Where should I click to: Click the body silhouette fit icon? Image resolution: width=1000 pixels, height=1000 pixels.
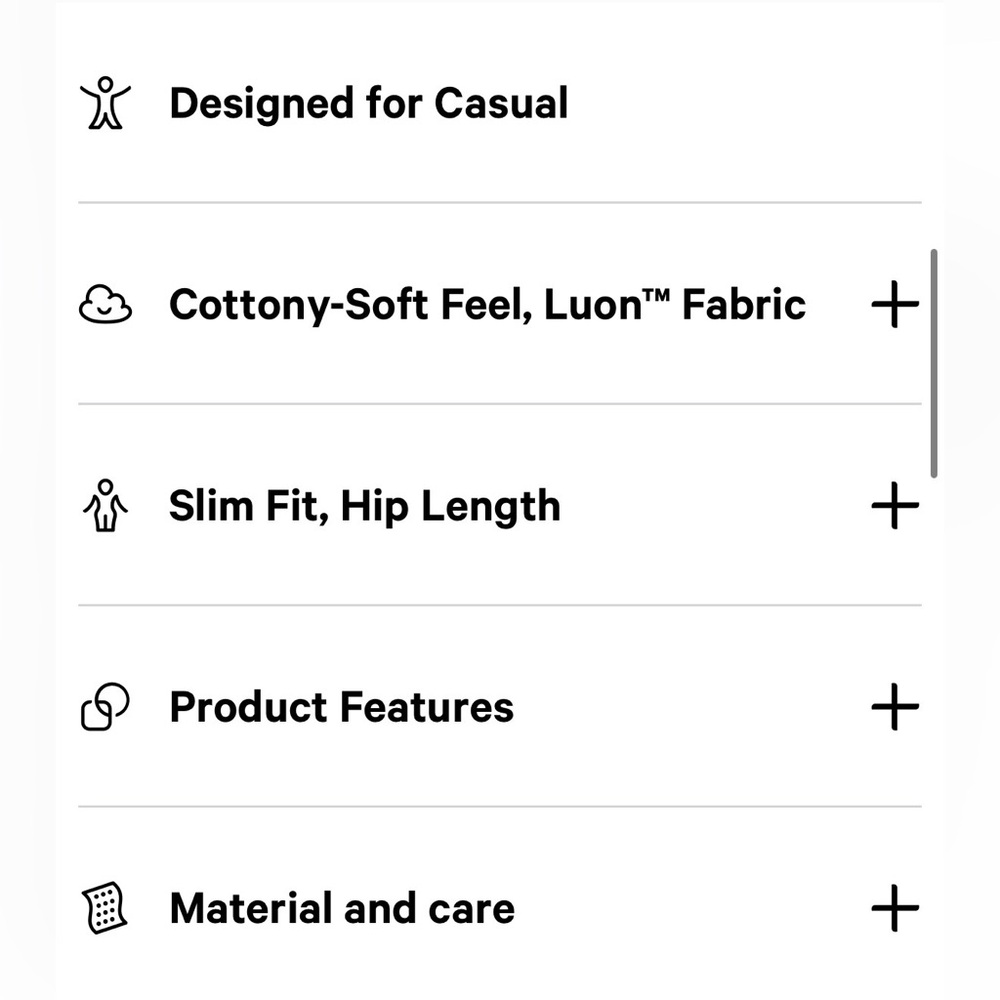point(105,506)
